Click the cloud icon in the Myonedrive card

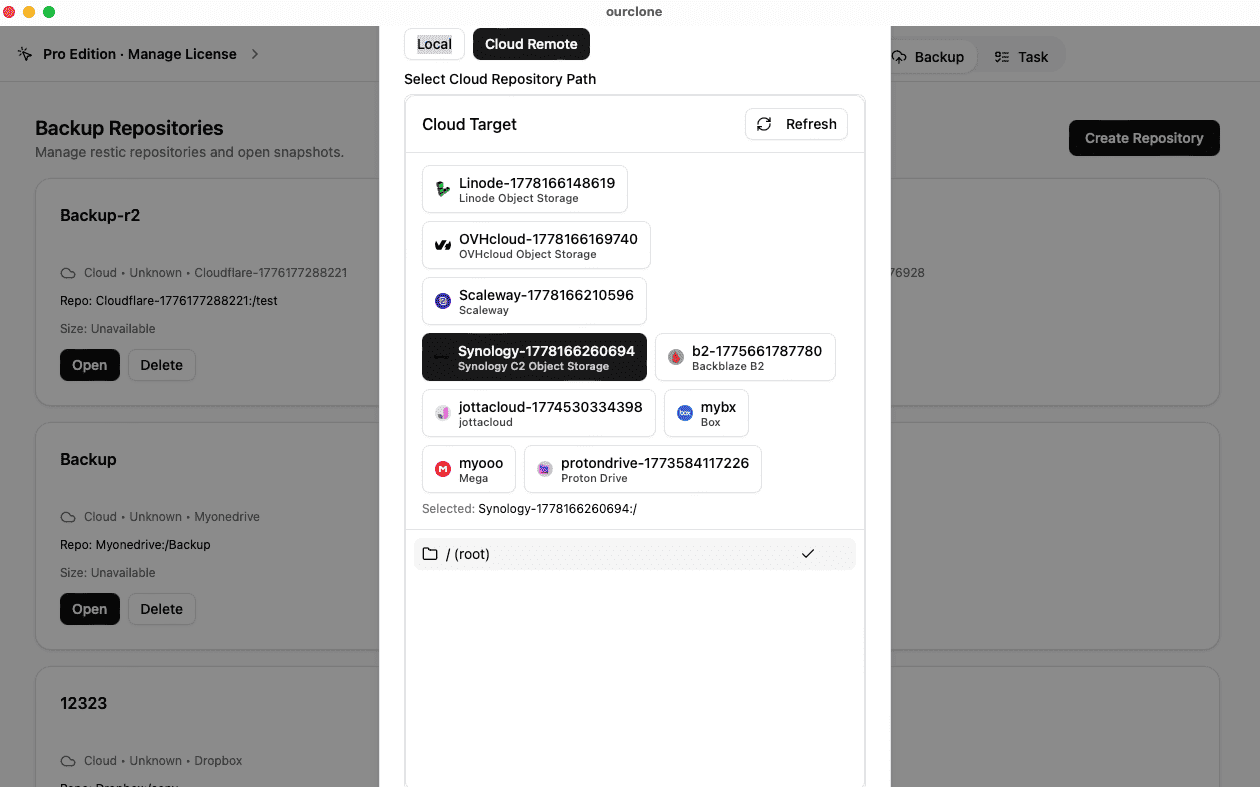pyautogui.click(x=68, y=517)
